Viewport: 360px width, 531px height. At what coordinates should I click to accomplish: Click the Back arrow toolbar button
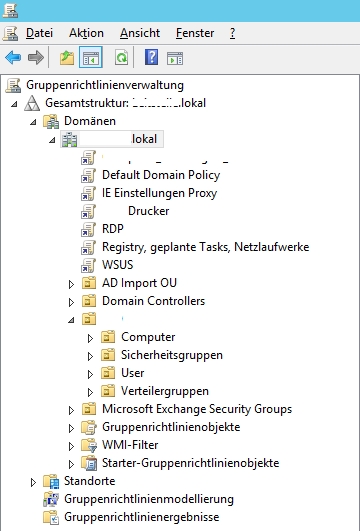tap(13, 58)
